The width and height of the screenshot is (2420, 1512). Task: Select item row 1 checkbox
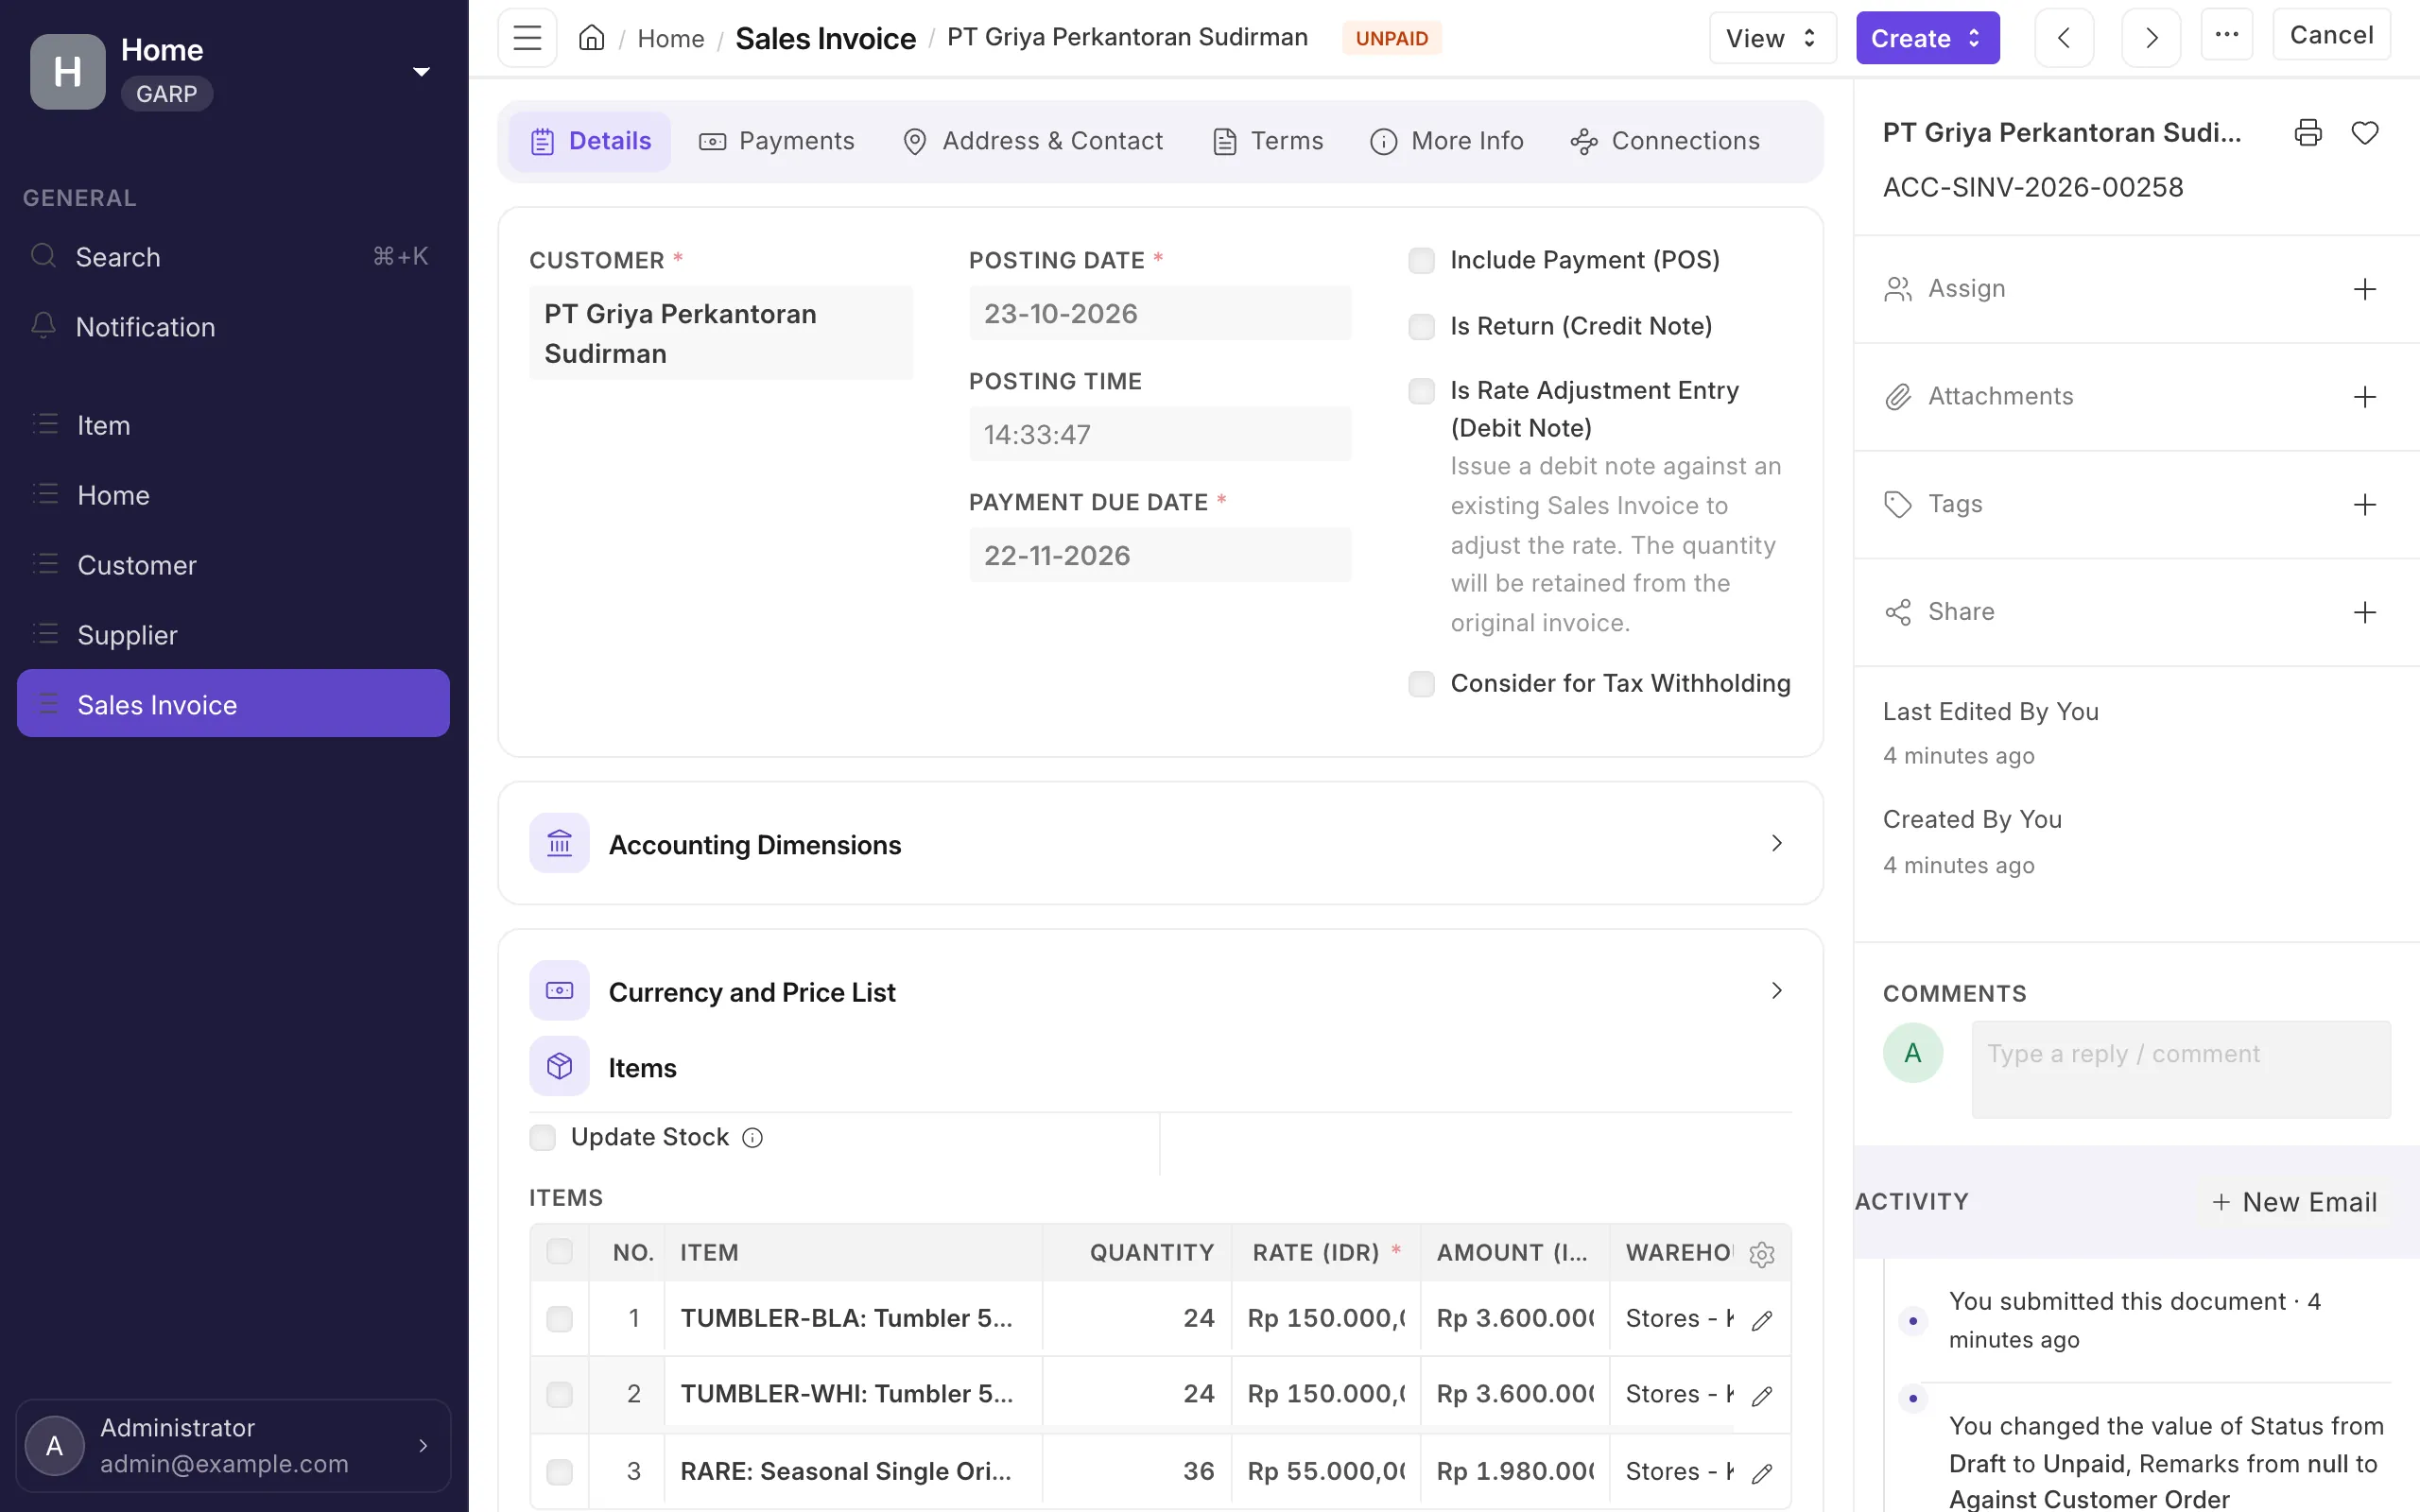(559, 1319)
